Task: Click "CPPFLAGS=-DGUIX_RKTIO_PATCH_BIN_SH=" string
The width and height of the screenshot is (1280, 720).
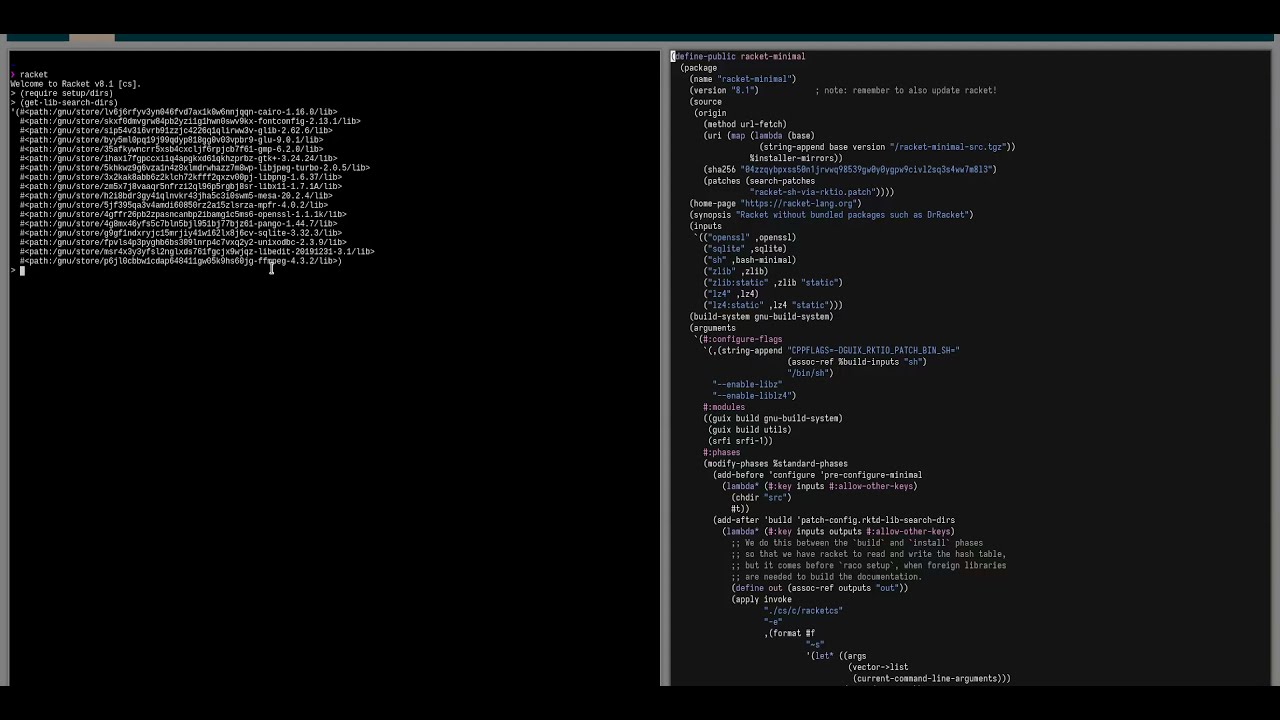Action: [873, 350]
